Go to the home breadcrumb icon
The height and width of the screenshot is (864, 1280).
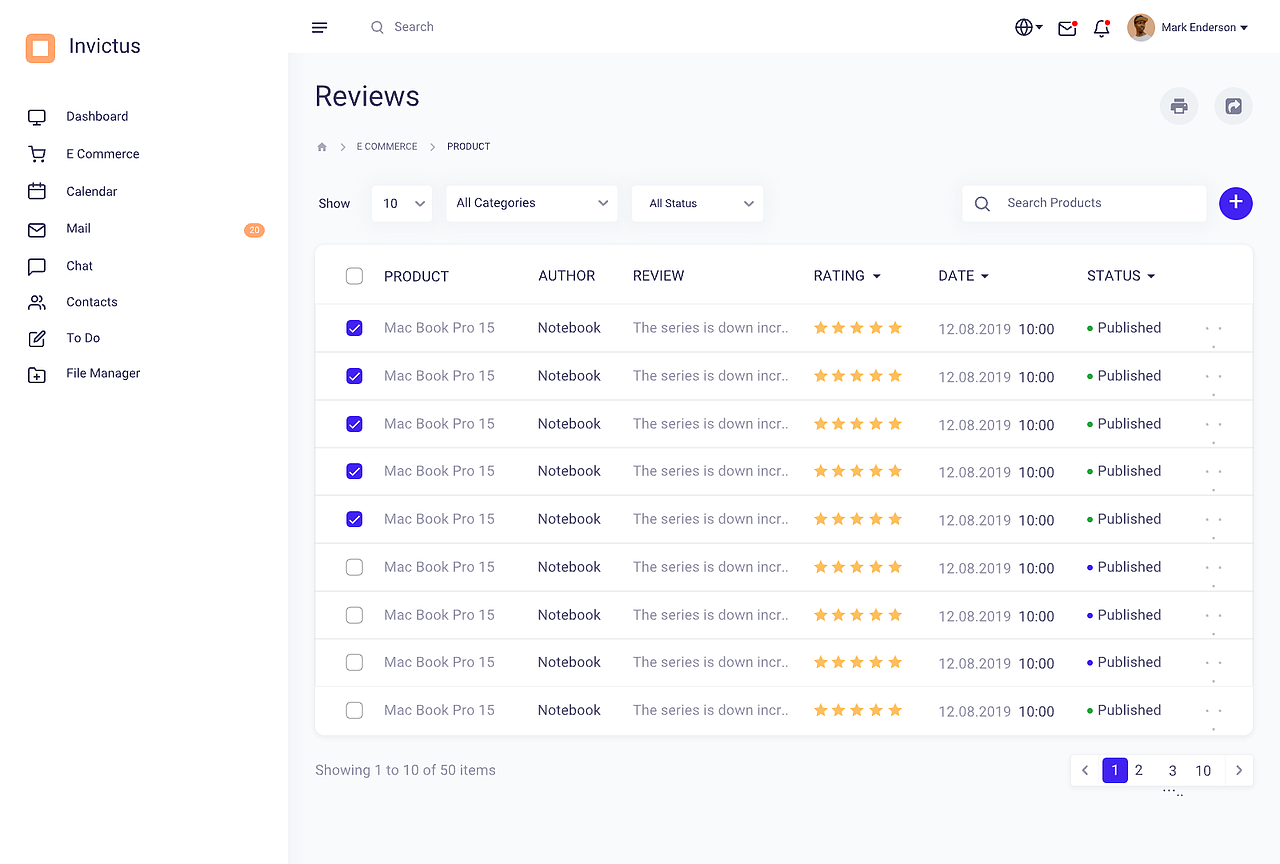point(322,147)
